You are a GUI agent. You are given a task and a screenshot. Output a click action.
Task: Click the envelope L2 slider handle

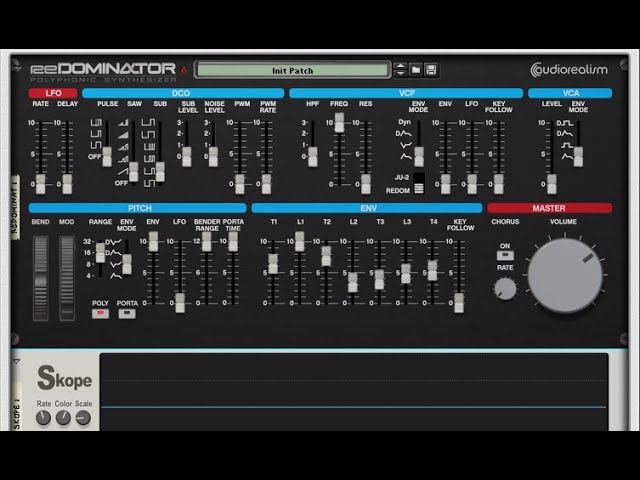353,282
